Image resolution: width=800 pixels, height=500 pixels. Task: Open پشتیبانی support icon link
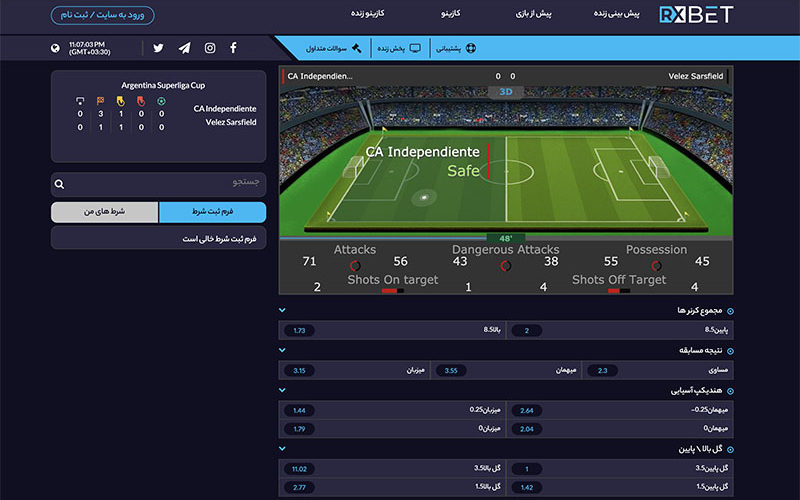[x=457, y=48]
